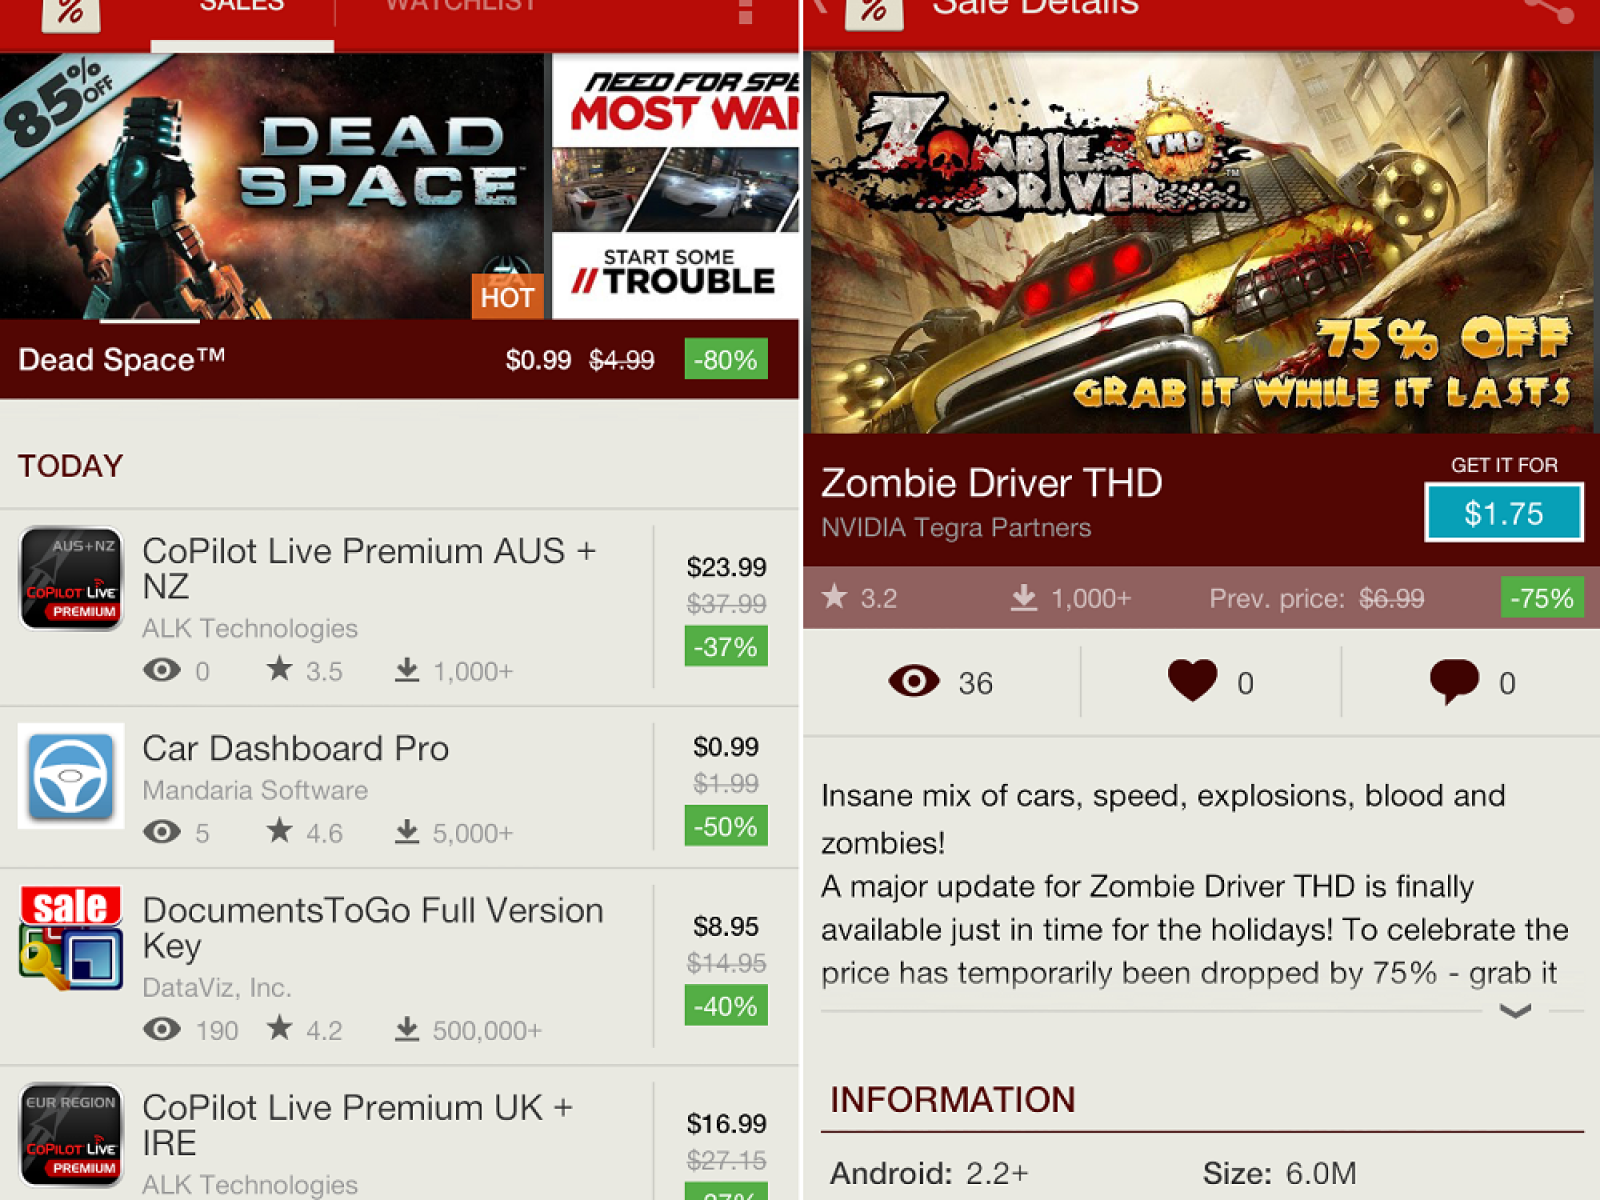Viewport: 1600px width, 1200px height.
Task: Tap the eye views icon for DocumentsToGo
Action: point(162,1029)
